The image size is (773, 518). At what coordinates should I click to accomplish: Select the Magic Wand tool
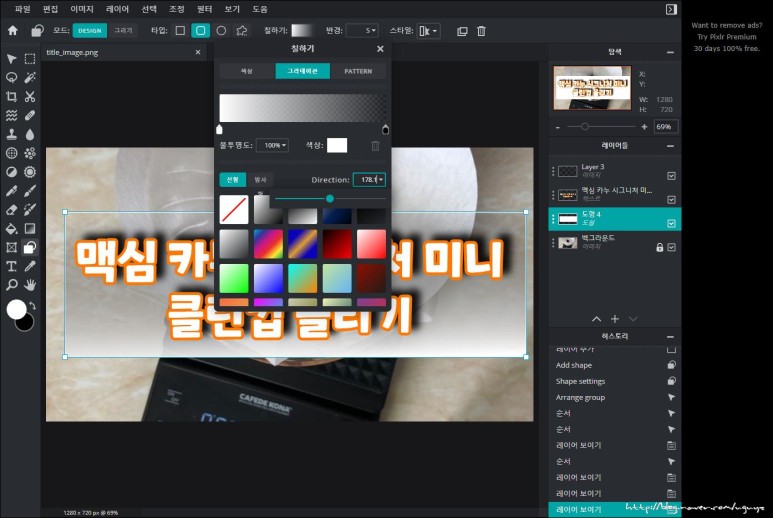(30, 77)
